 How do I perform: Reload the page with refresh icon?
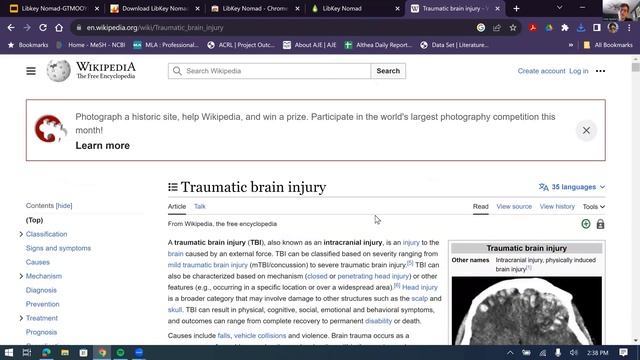(43, 28)
